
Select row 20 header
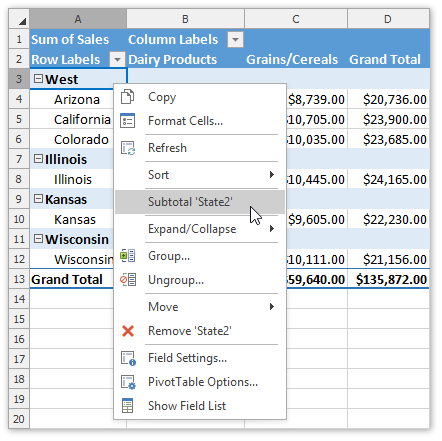[19, 419]
